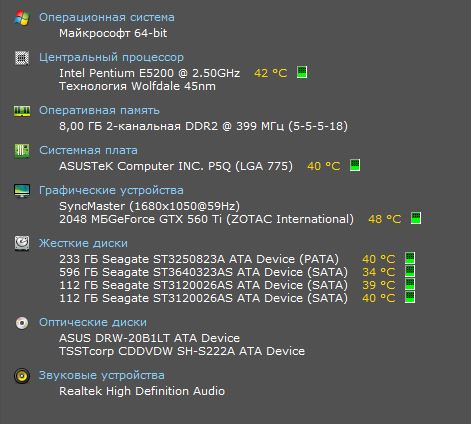Image resolution: width=471 pixels, height=424 pixels.
Task: Open the Звуковые устройства section link
Action: coord(102,375)
